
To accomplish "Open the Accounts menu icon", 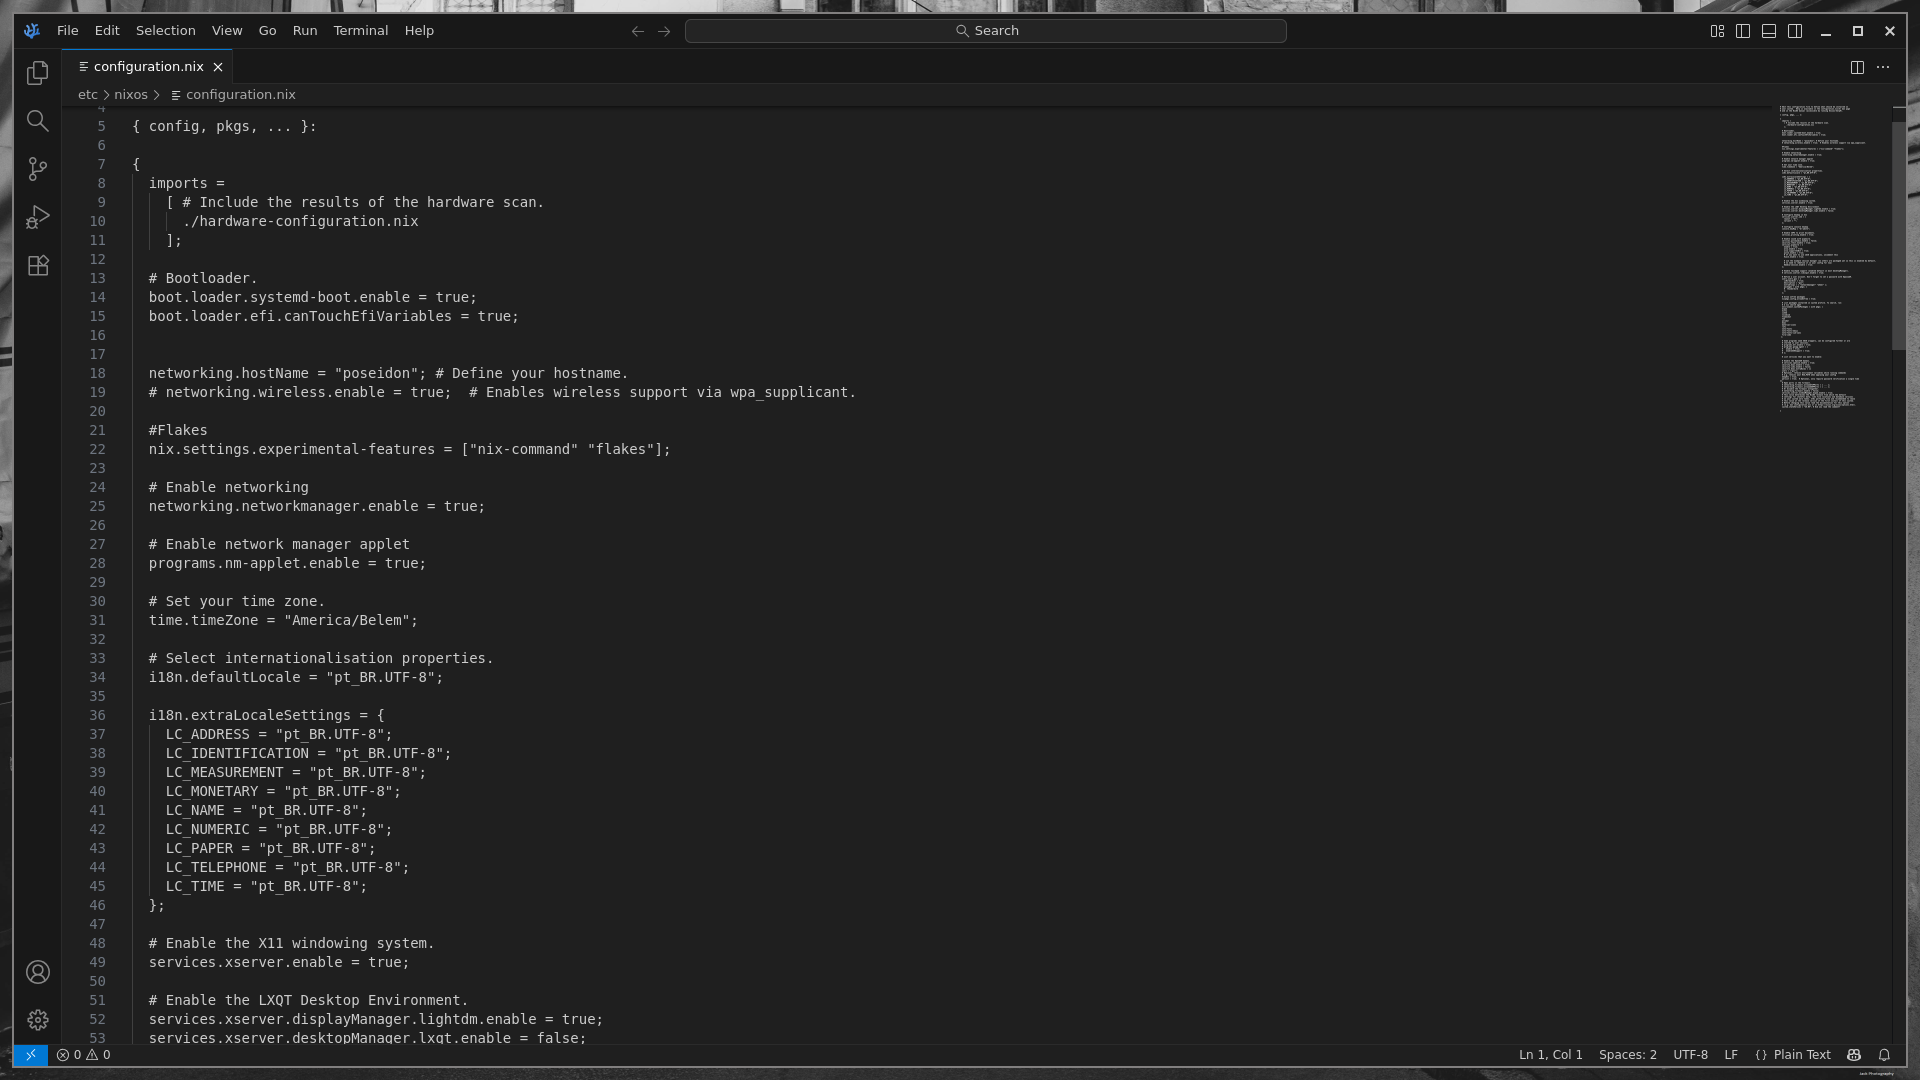I will 38,972.
